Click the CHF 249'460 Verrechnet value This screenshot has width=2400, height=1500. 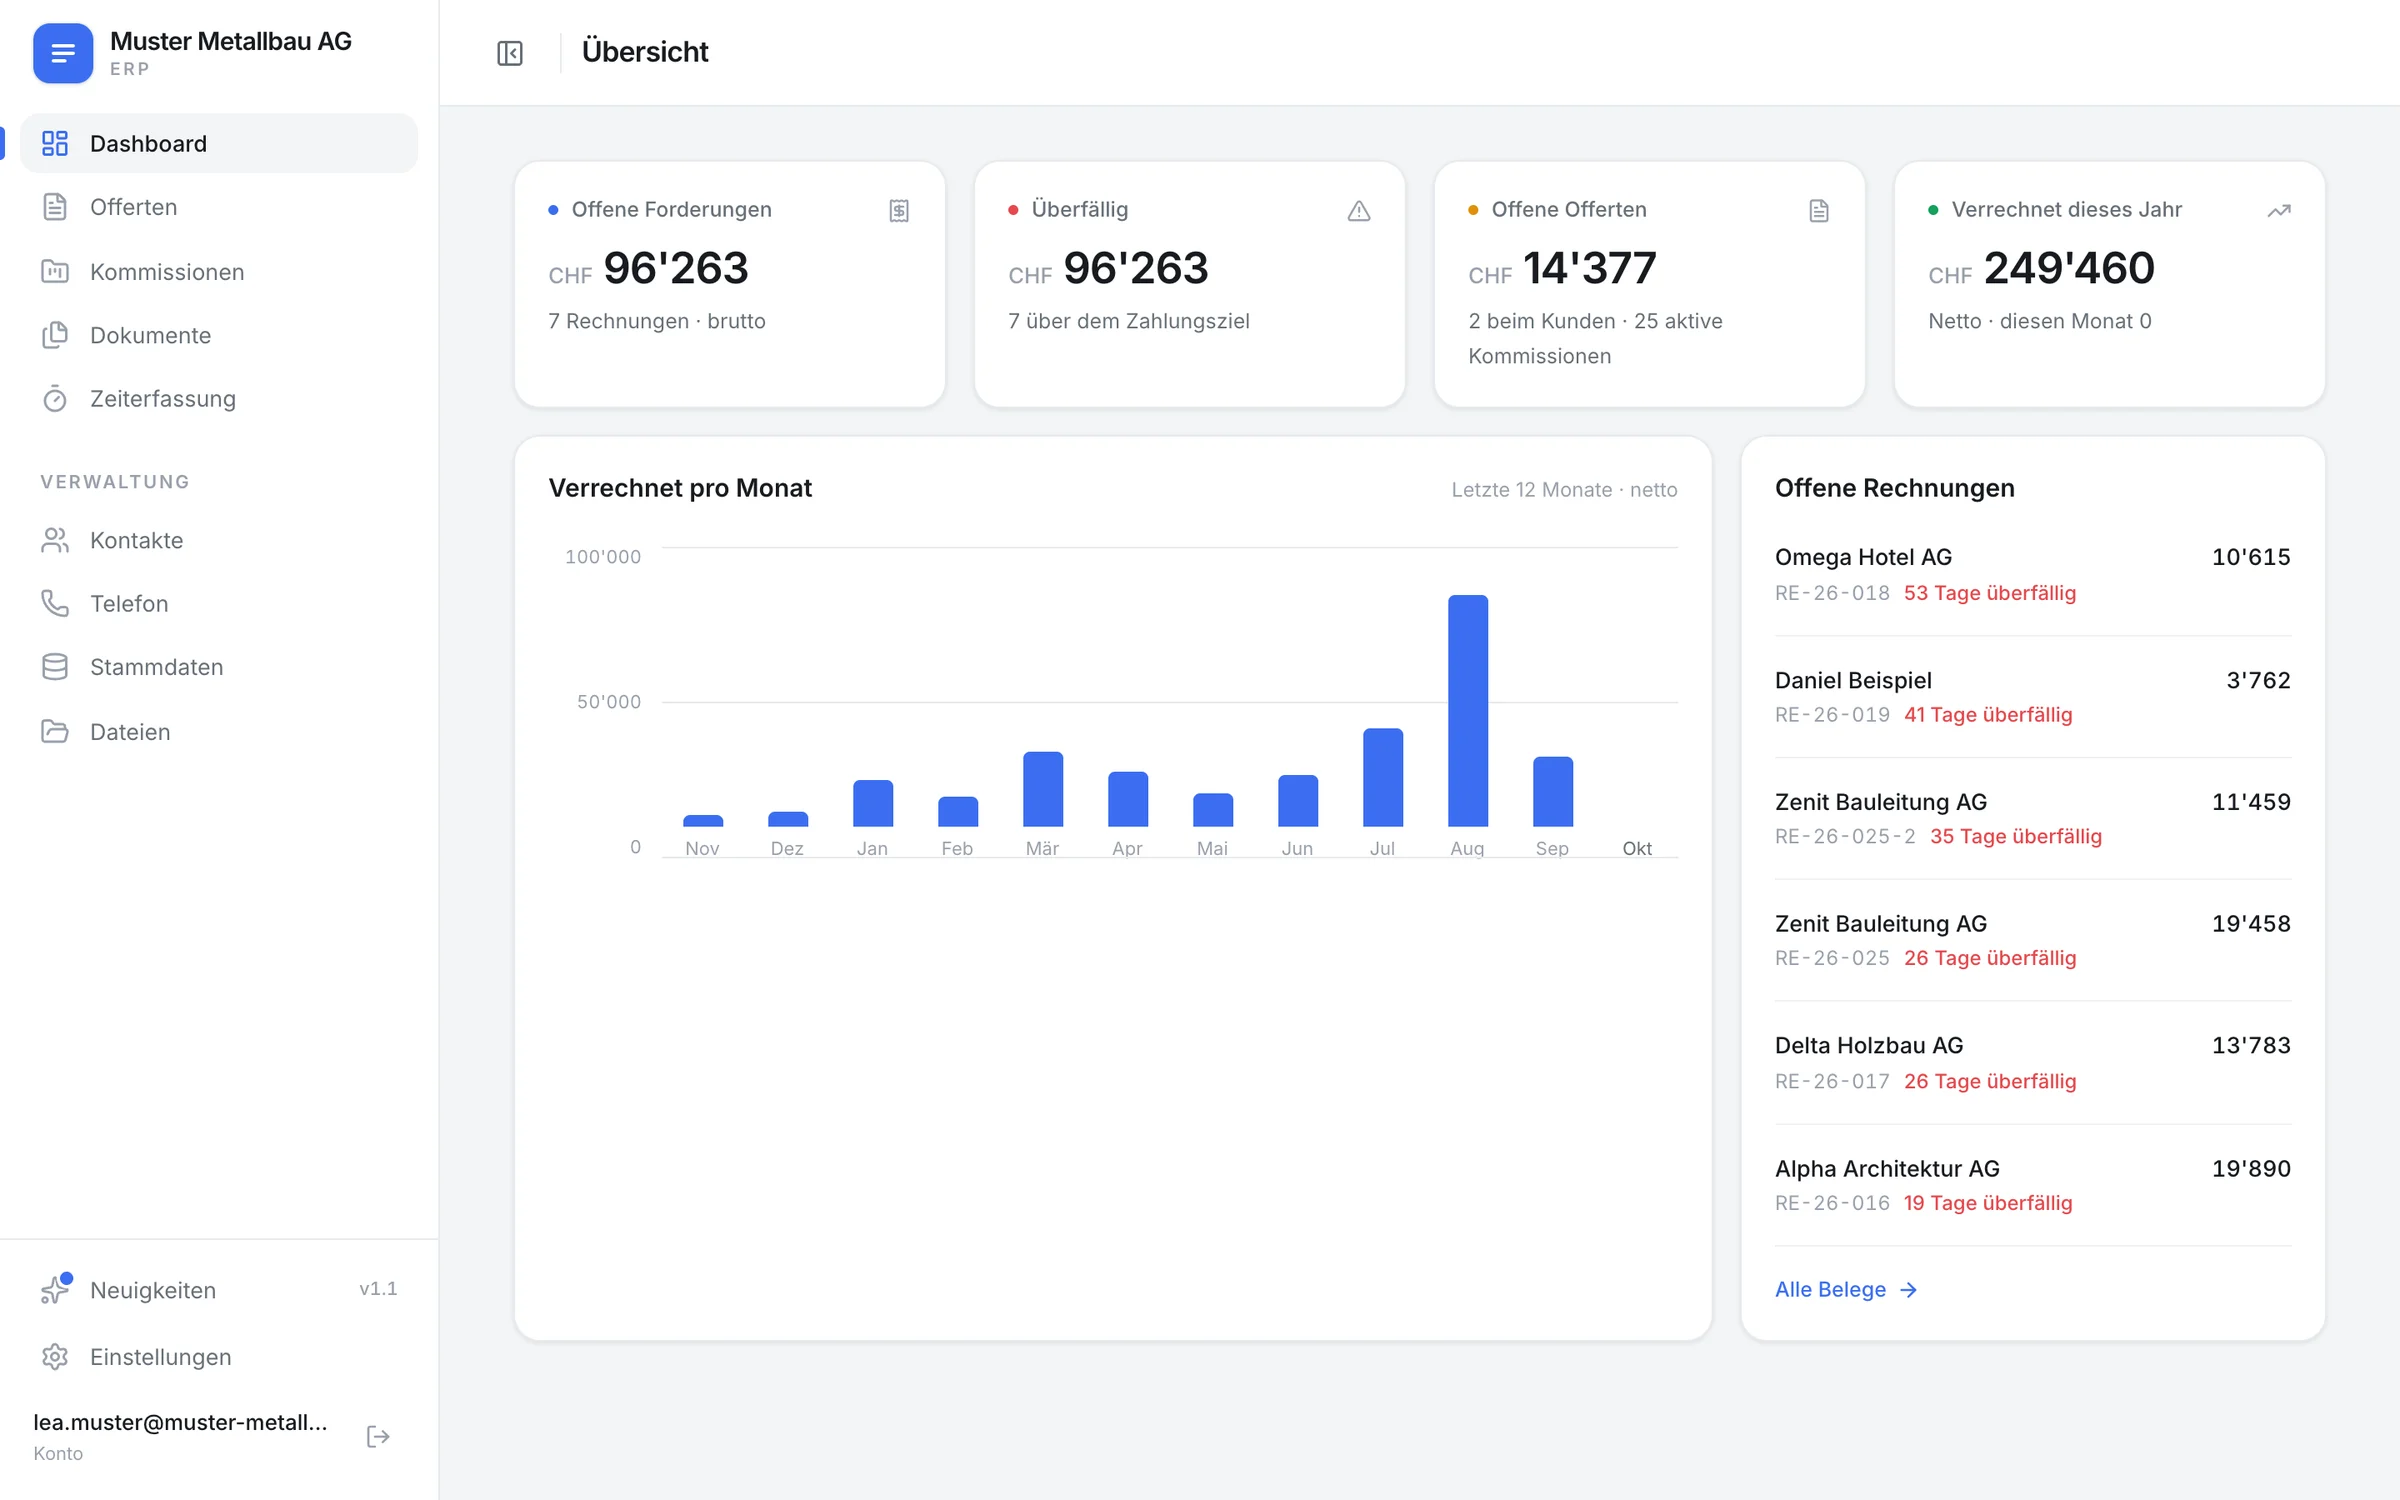(2041, 268)
